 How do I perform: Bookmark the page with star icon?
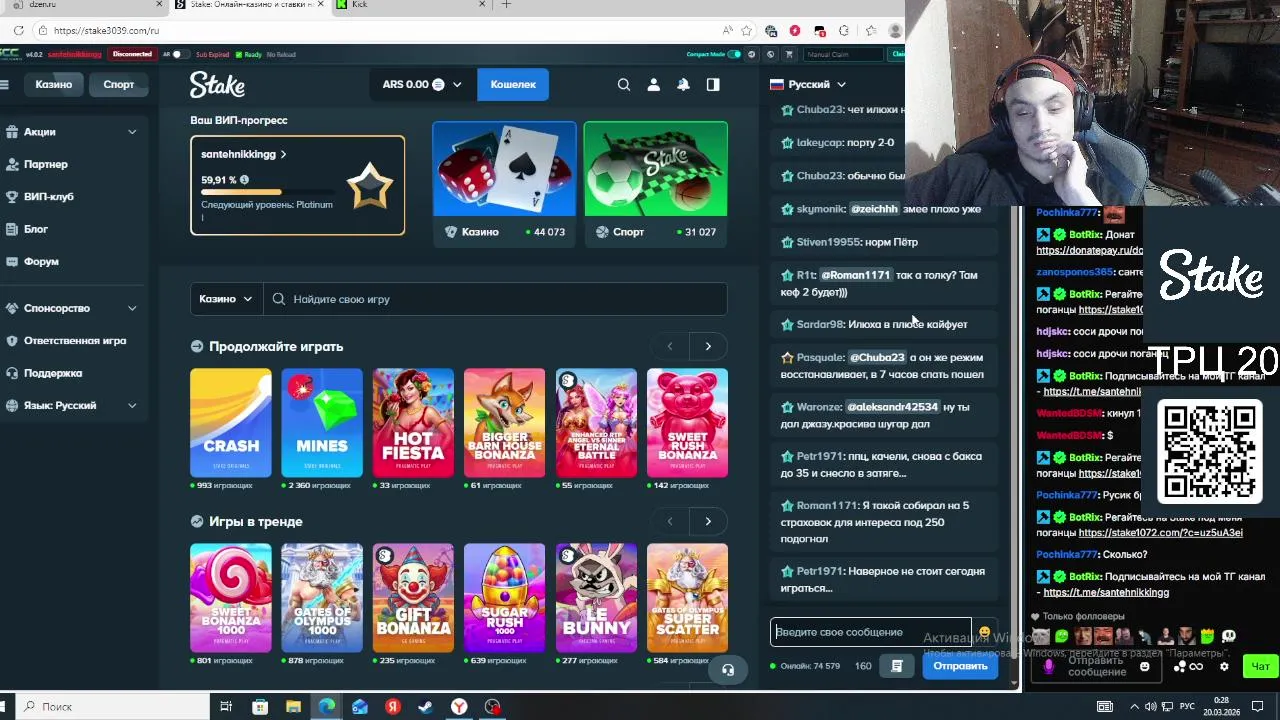(747, 30)
